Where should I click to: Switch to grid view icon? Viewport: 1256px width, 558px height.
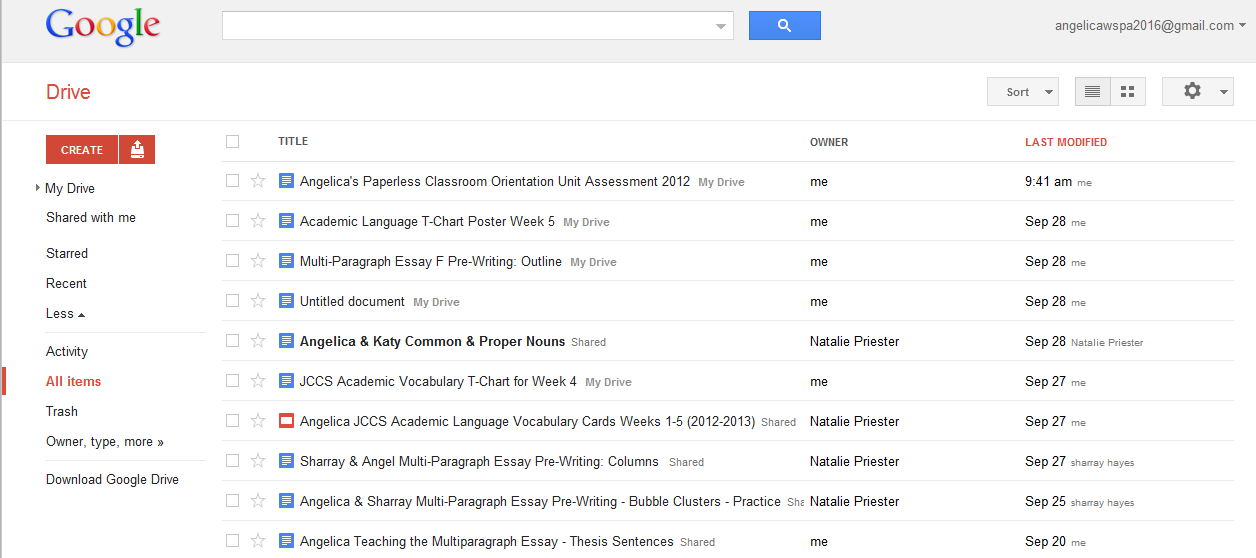point(1128,92)
